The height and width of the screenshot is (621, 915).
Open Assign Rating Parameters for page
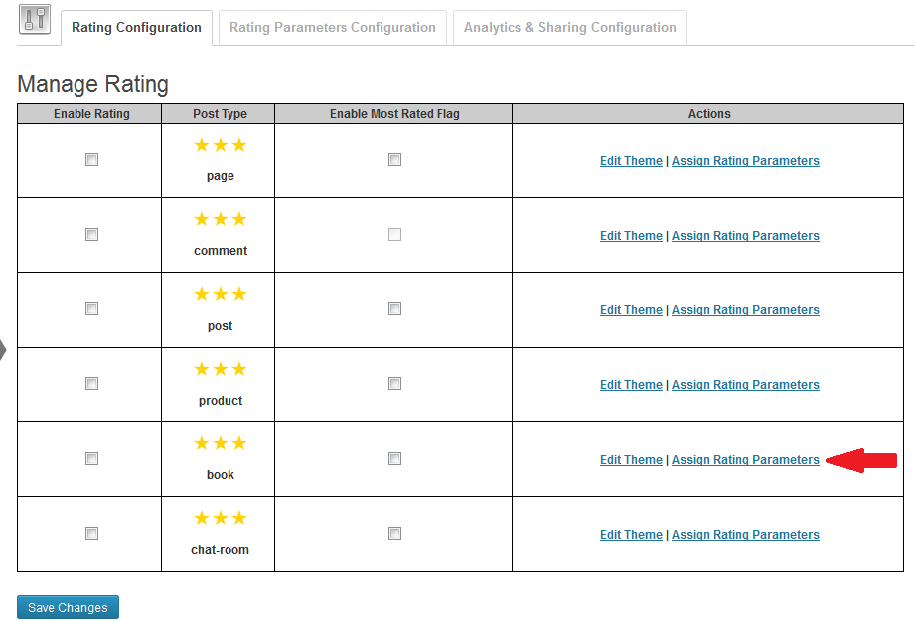746,161
